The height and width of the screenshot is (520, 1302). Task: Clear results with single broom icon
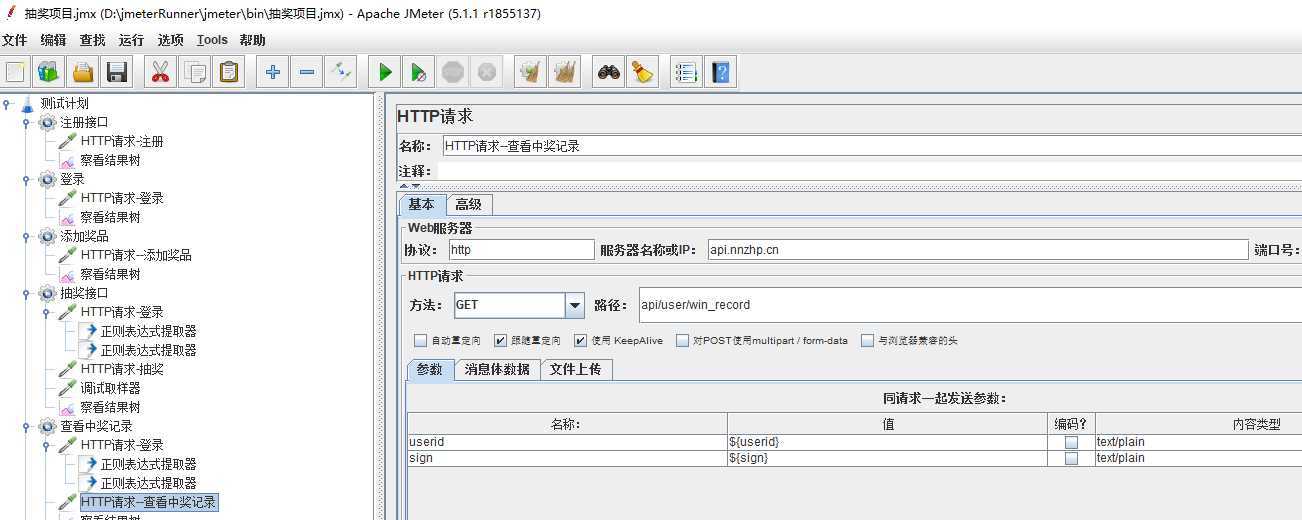pos(531,72)
